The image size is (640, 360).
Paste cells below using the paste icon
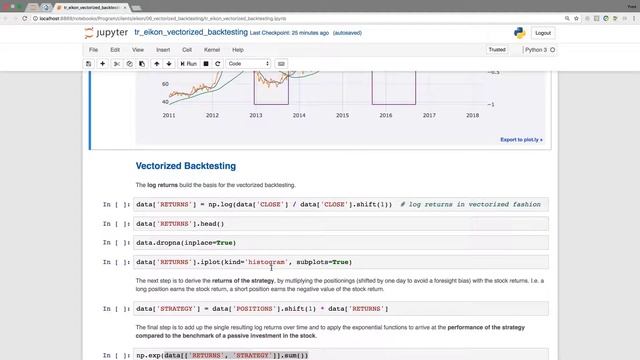pyautogui.click(x=142, y=64)
